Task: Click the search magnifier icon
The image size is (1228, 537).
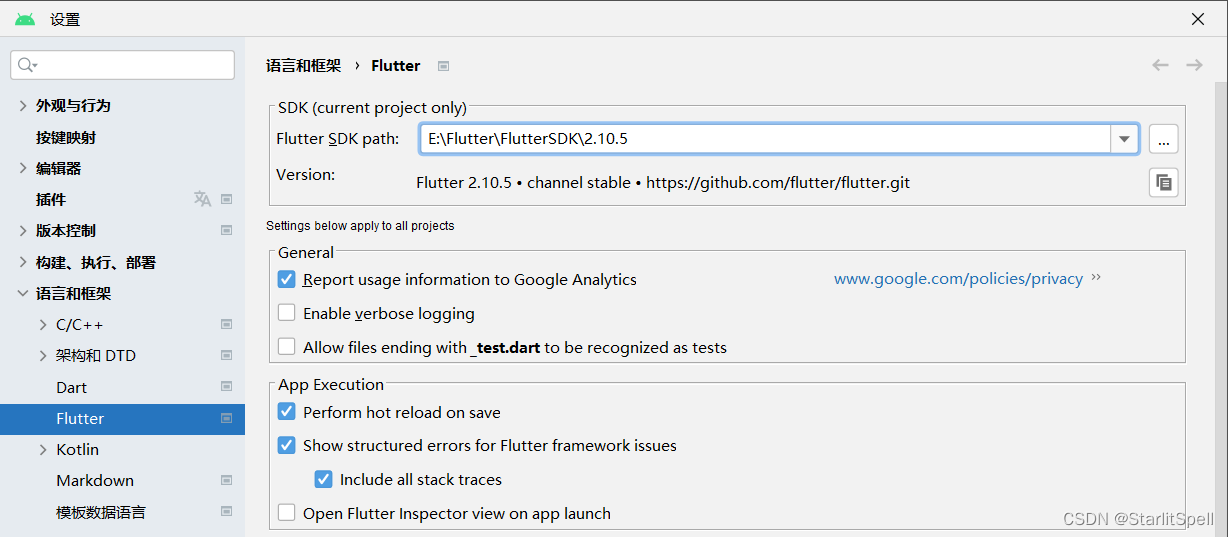Action: 26,65
